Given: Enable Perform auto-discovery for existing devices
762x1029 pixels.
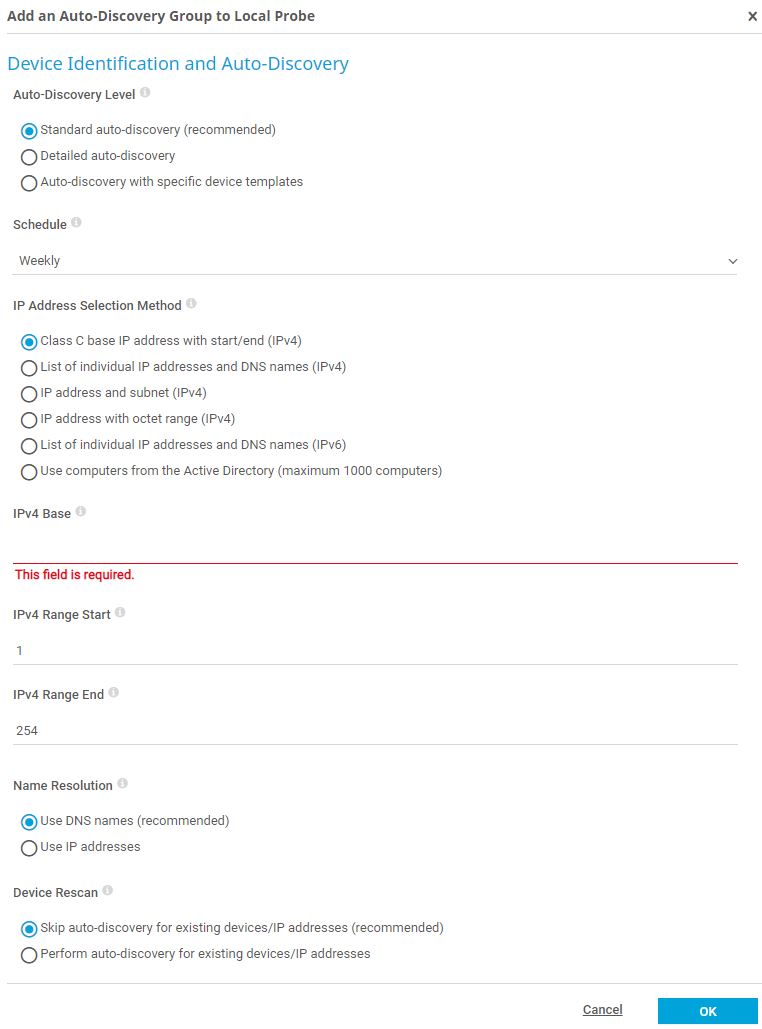Looking at the screenshot, I should coord(29,954).
